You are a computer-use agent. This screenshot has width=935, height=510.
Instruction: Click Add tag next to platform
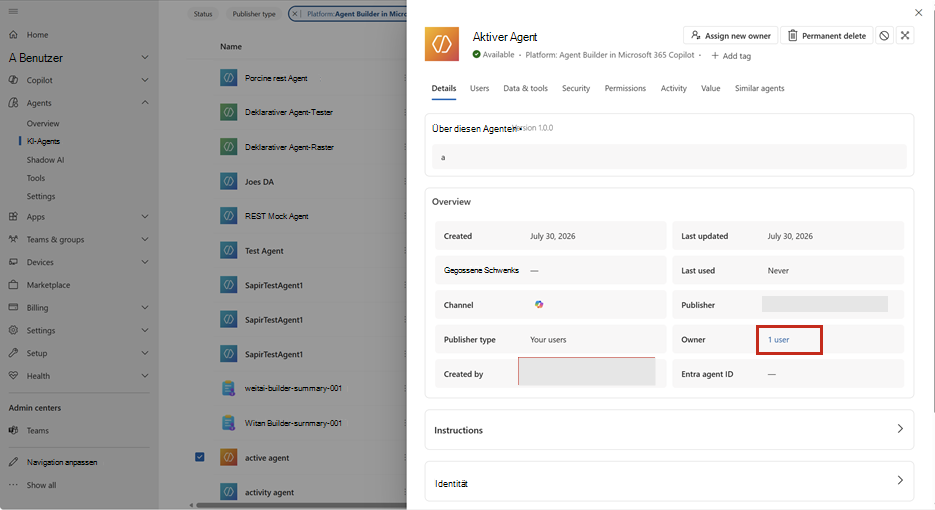(x=731, y=55)
